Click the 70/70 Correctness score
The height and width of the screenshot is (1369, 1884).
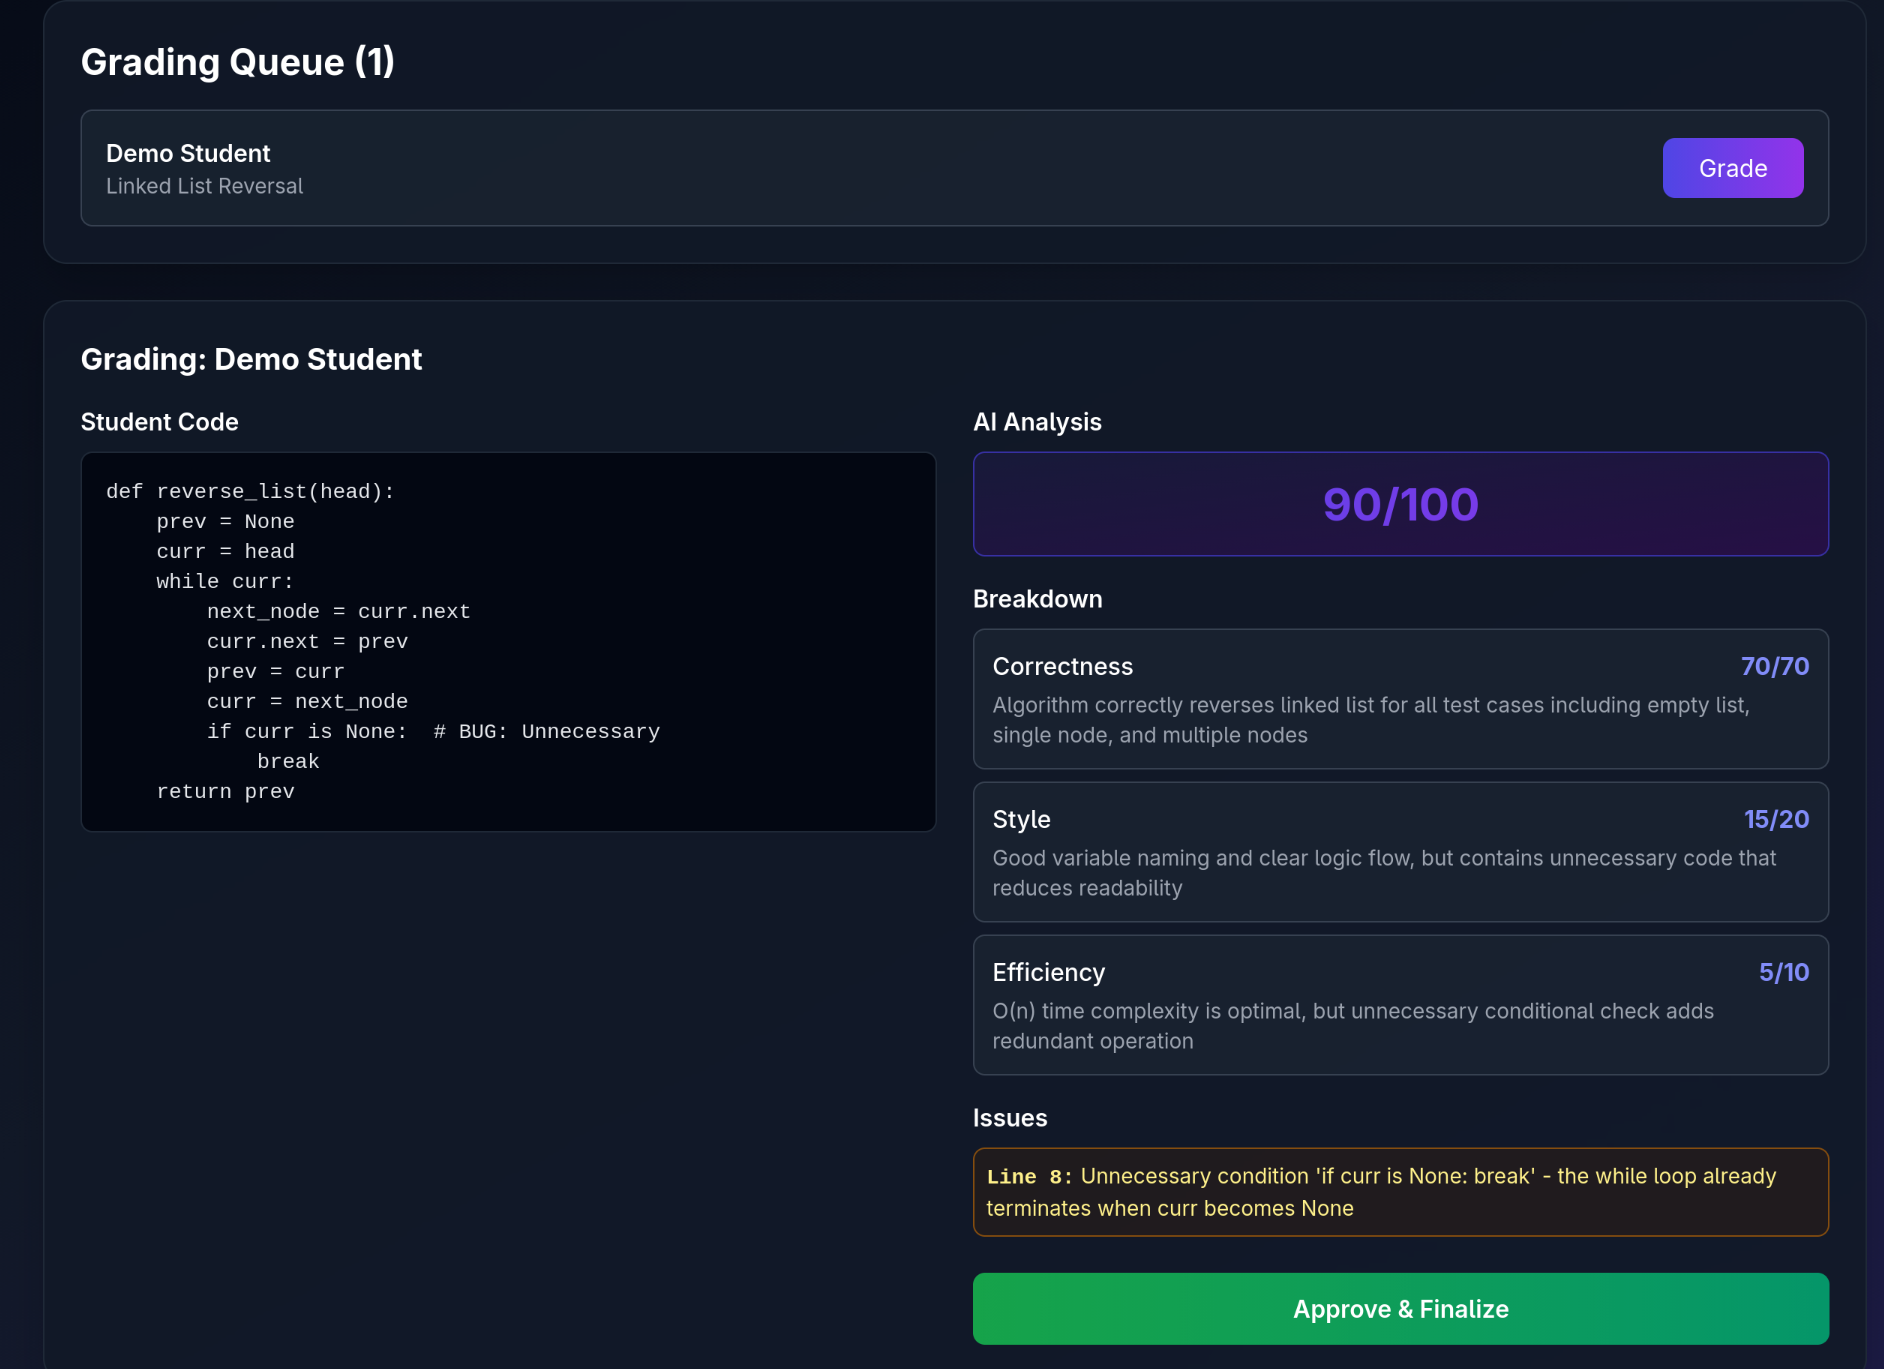pyautogui.click(x=1774, y=666)
